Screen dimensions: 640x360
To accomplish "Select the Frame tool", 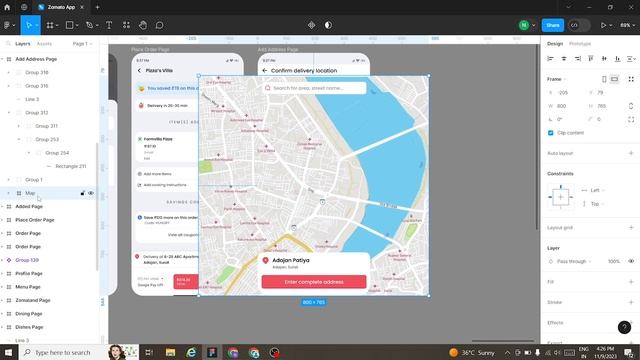I will click(x=50, y=25).
